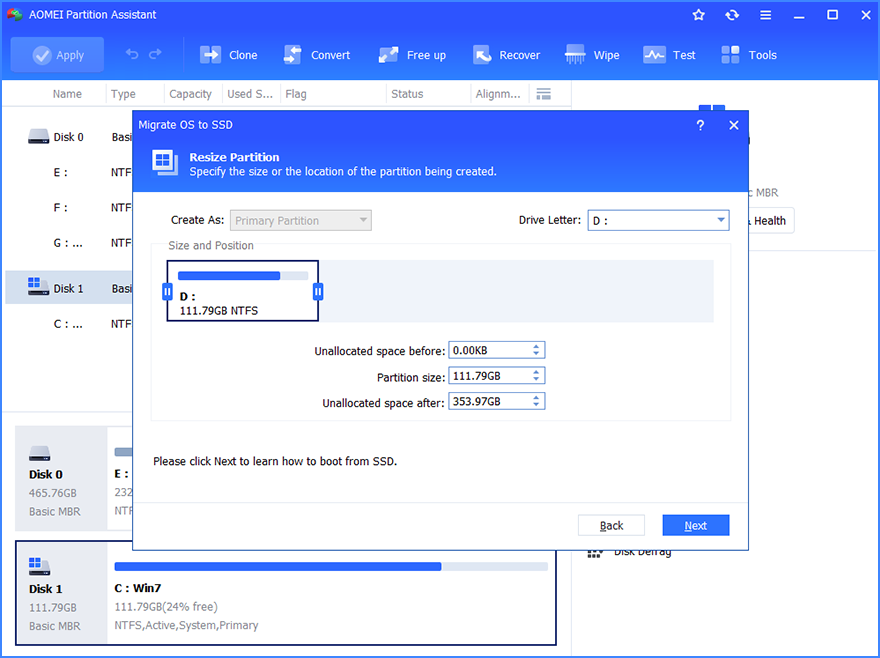Screen dimensions: 880x658
Task: Sort by the Name column header
Action: 67,94
